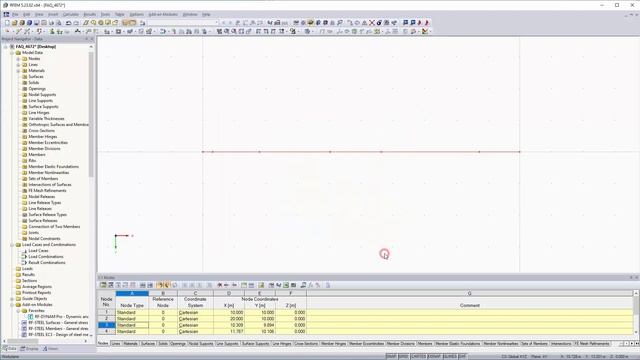
Task: Toggle OSNAP in the status bar
Action: click(x=434, y=357)
